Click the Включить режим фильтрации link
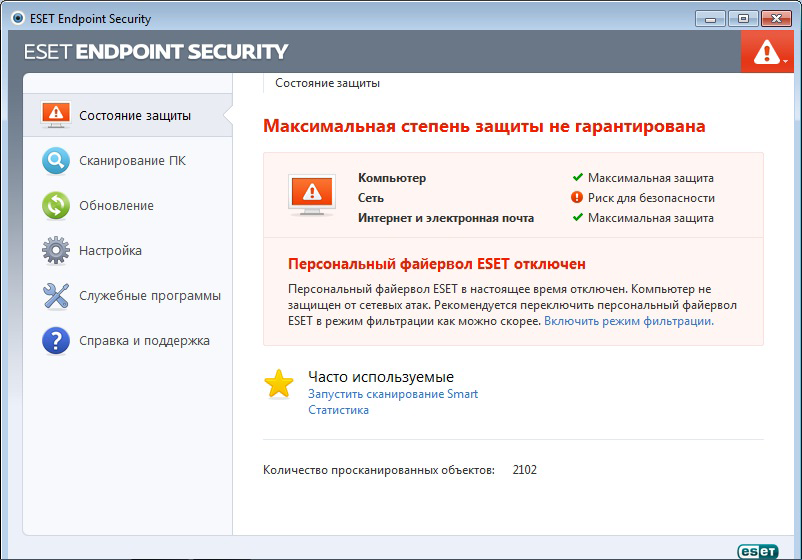802x560 pixels. tap(628, 321)
